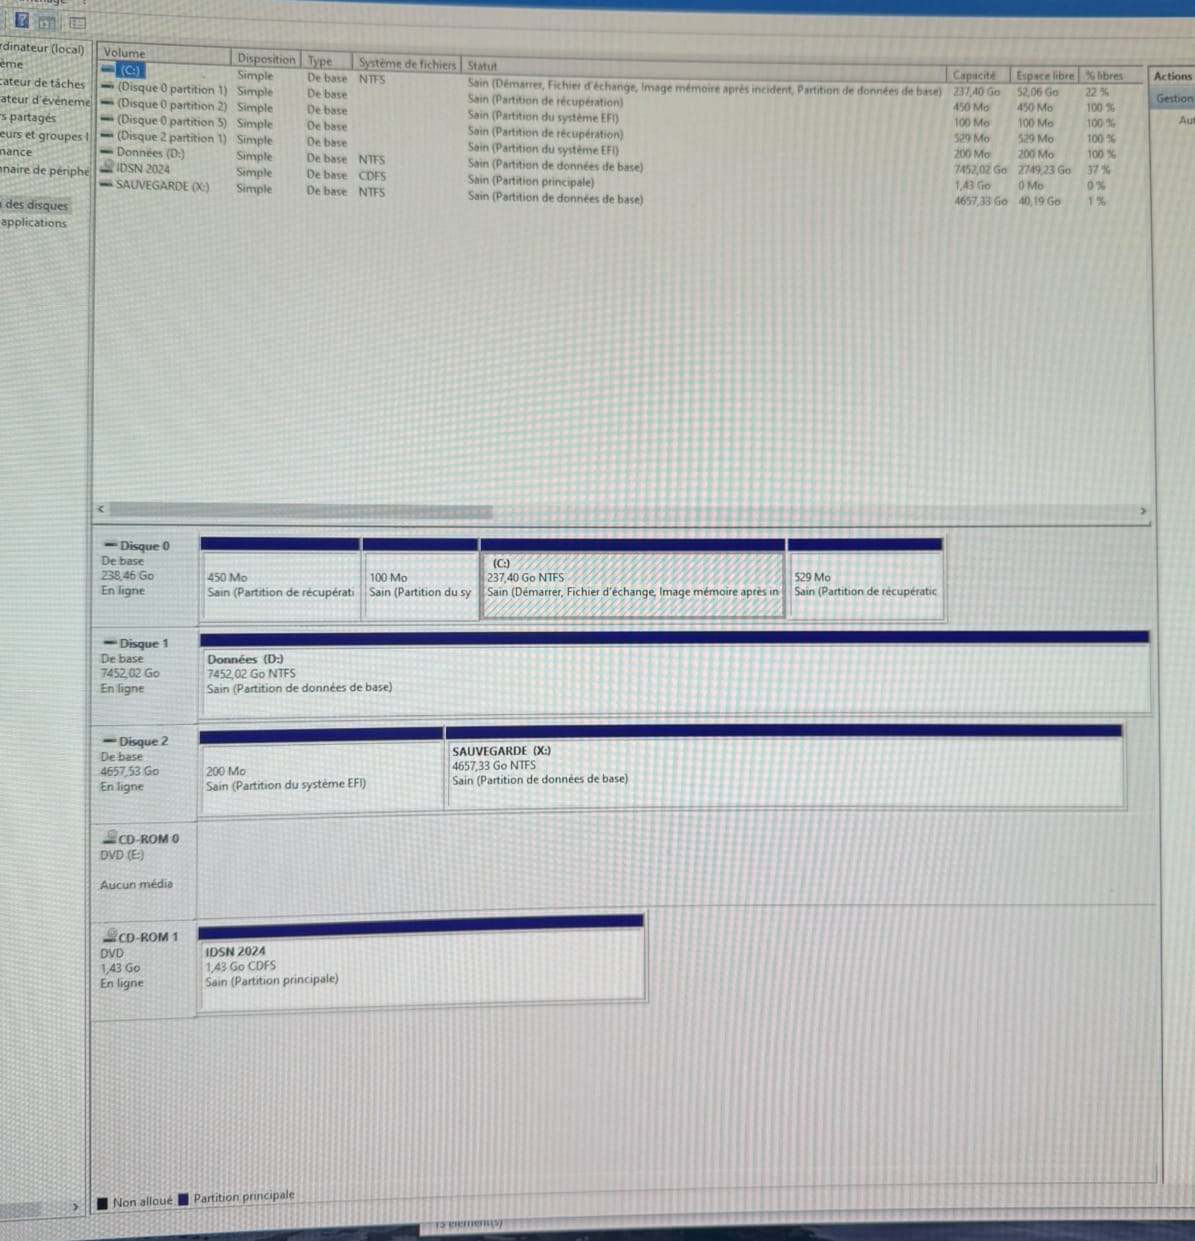
Task: Select the 450 Mo recovery partition on Disque 0
Action: click(x=280, y=586)
